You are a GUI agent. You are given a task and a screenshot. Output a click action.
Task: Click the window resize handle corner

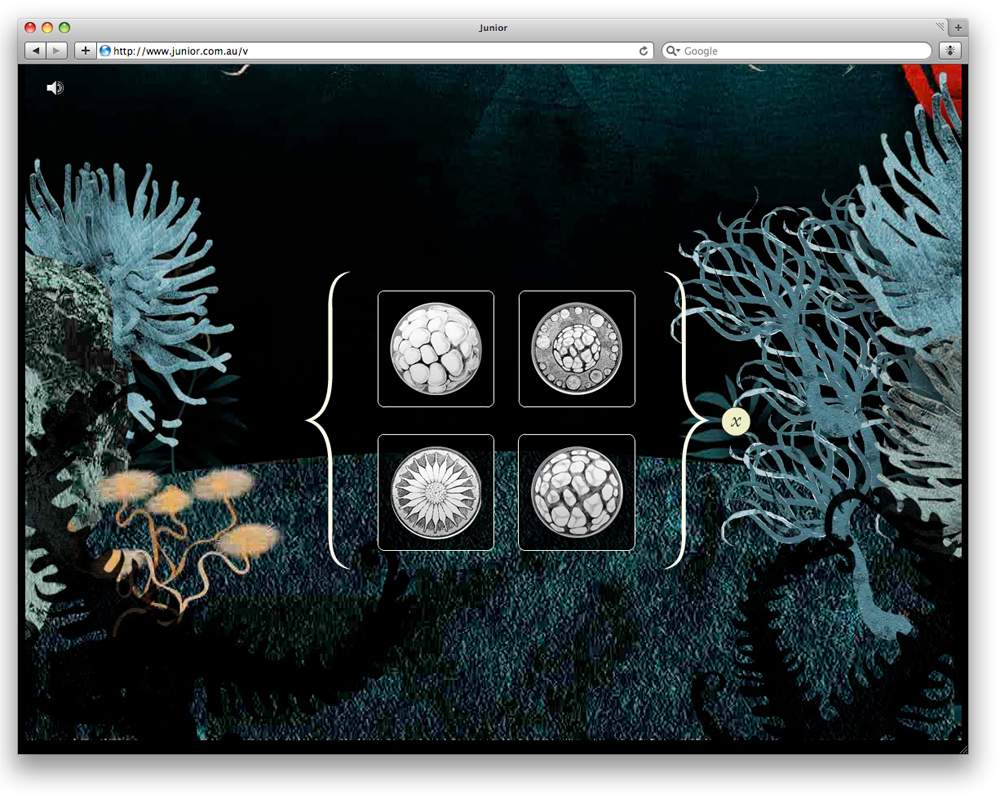click(962, 748)
